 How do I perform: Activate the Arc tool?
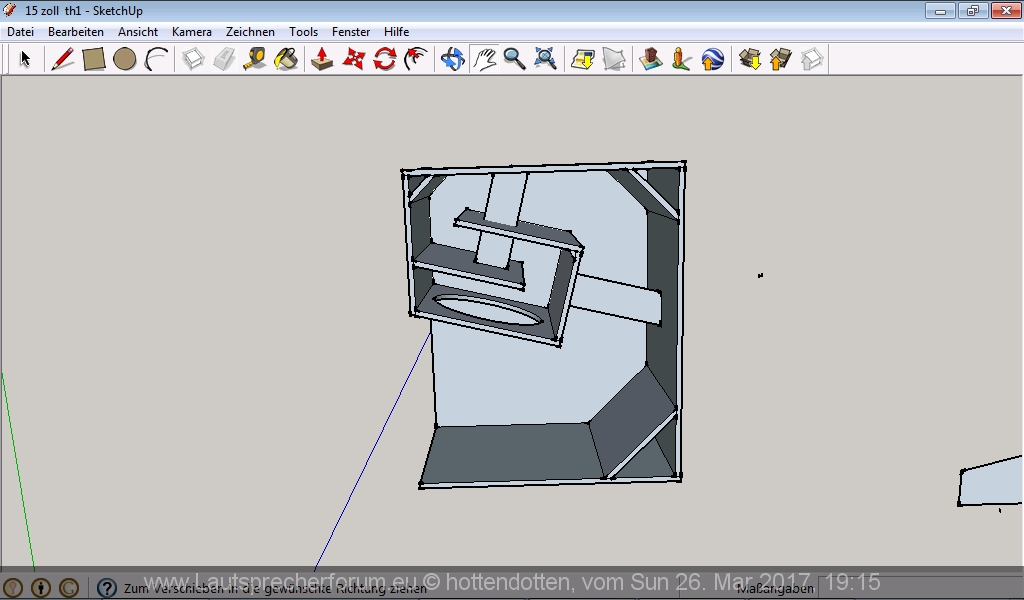pos(156,59)
